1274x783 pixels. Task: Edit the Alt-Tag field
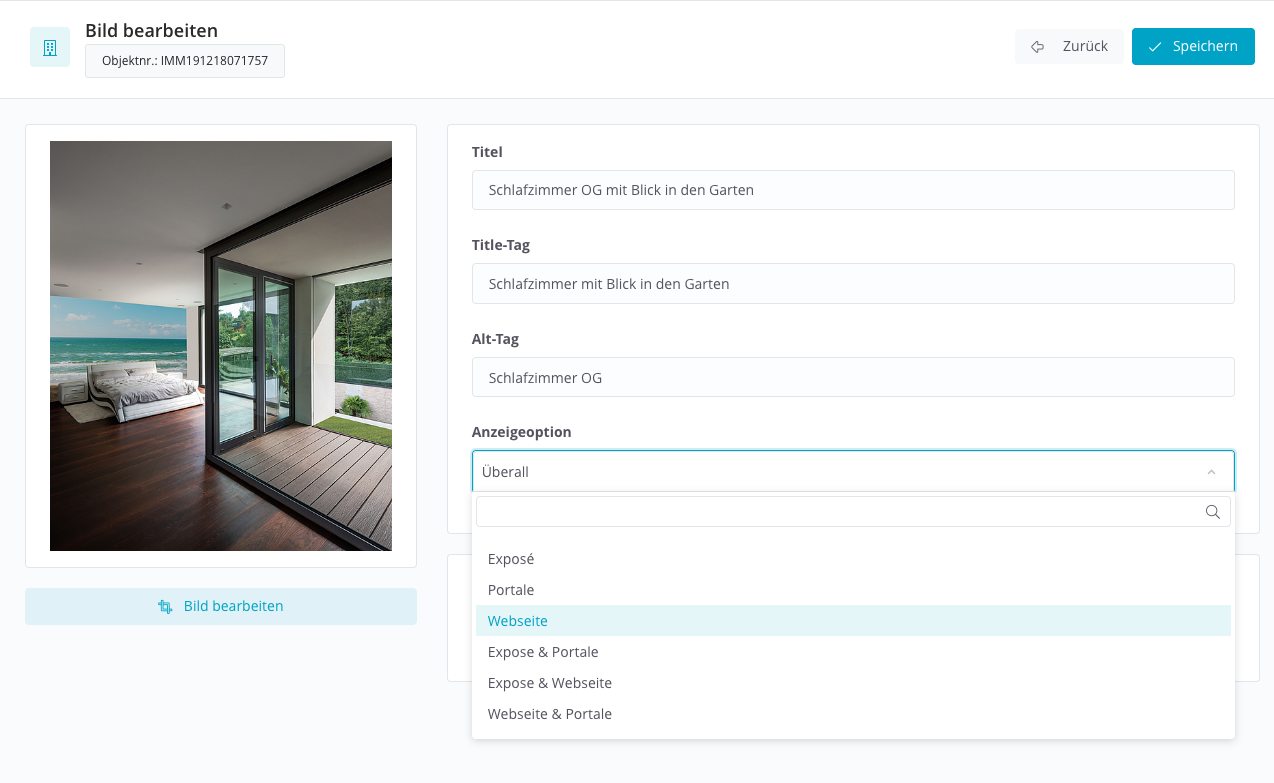[x=852, y=378]
